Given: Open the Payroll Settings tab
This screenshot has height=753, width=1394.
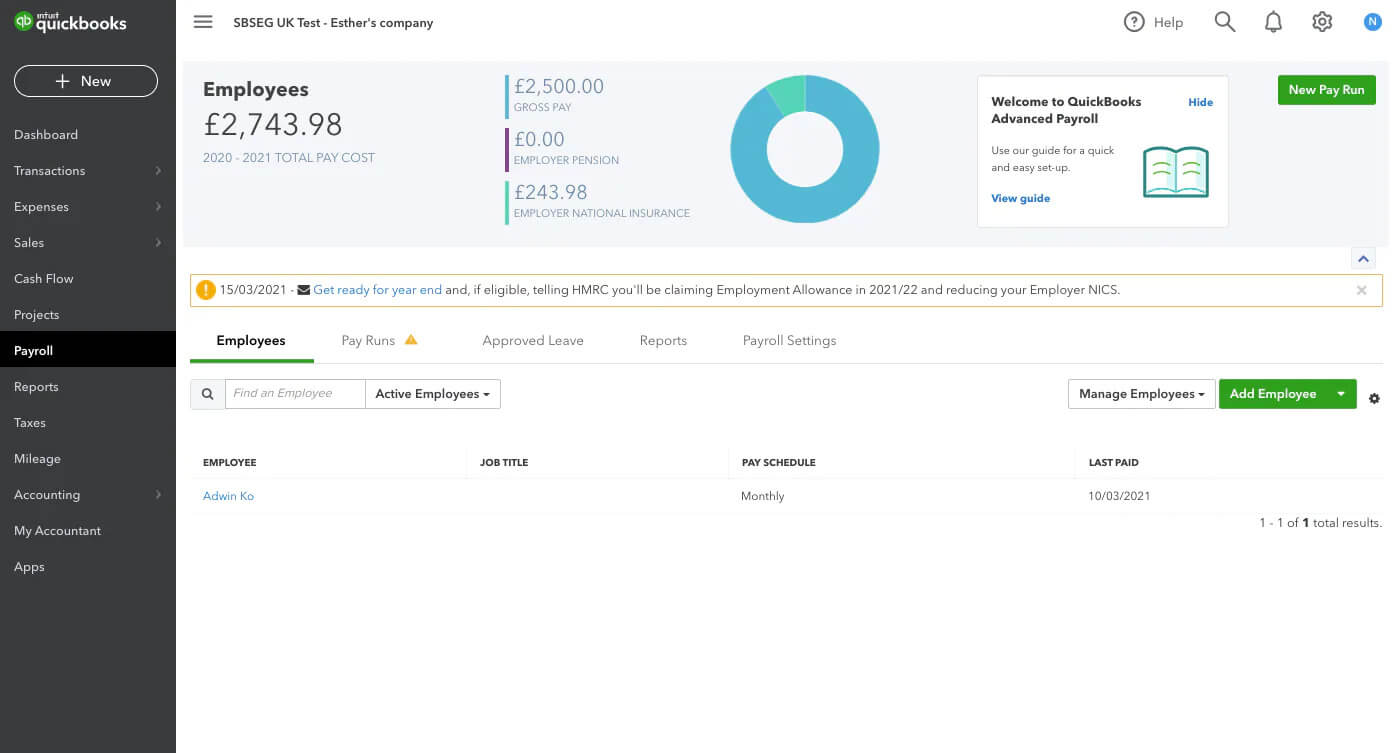Looking at the screenshot, I should click(789, 341).
